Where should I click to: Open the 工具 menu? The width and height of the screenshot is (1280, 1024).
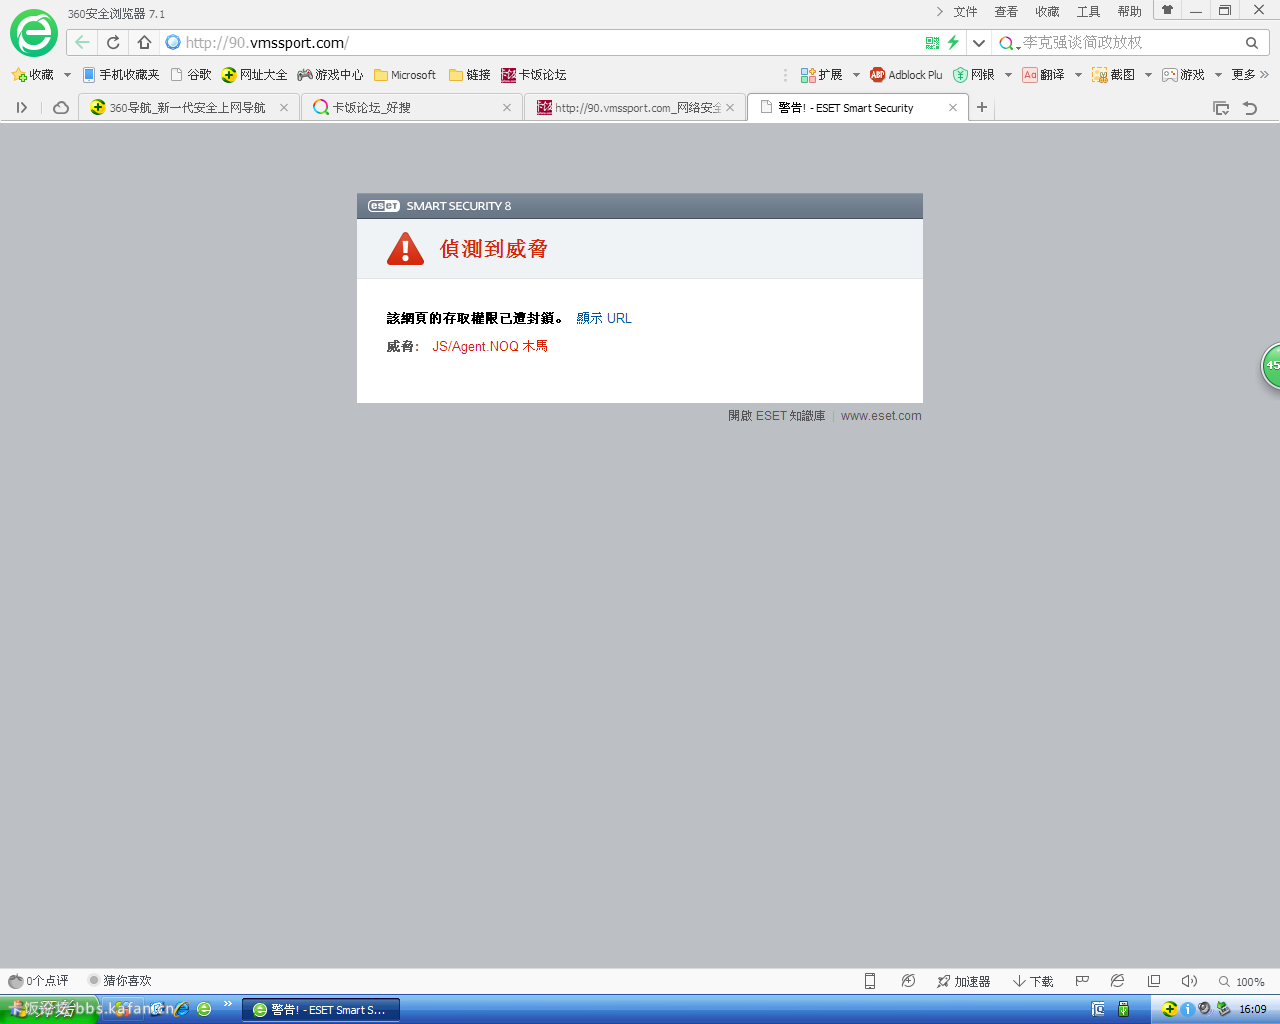tap(1088, 11)
